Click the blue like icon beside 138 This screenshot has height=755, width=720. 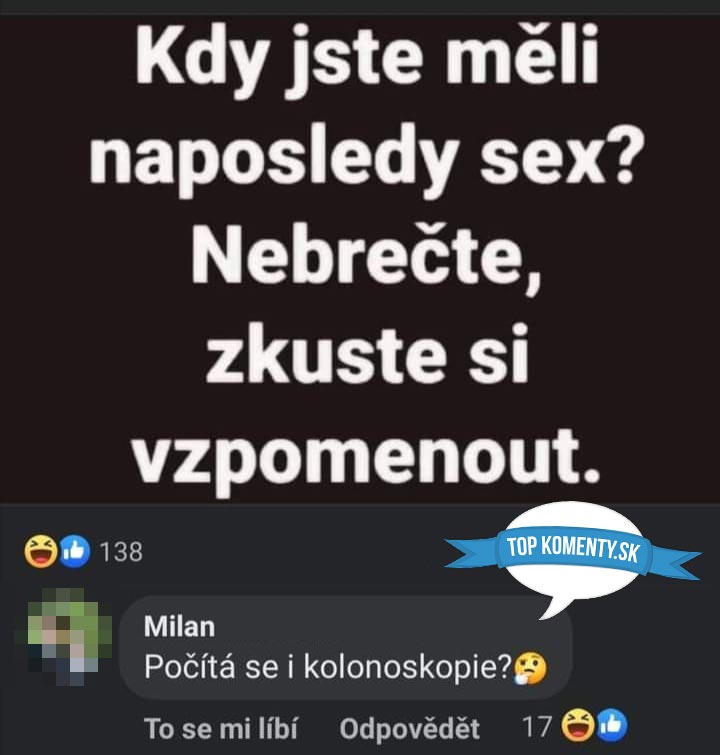[74, 551]
